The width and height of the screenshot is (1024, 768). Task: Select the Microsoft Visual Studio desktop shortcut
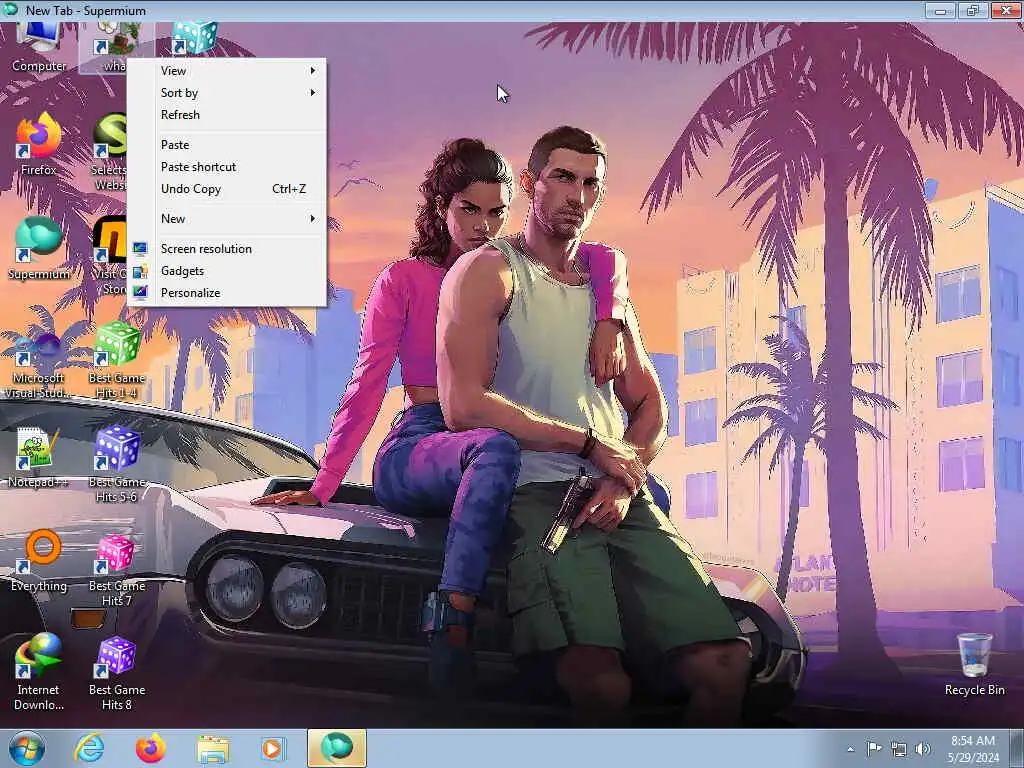(39, 358)
